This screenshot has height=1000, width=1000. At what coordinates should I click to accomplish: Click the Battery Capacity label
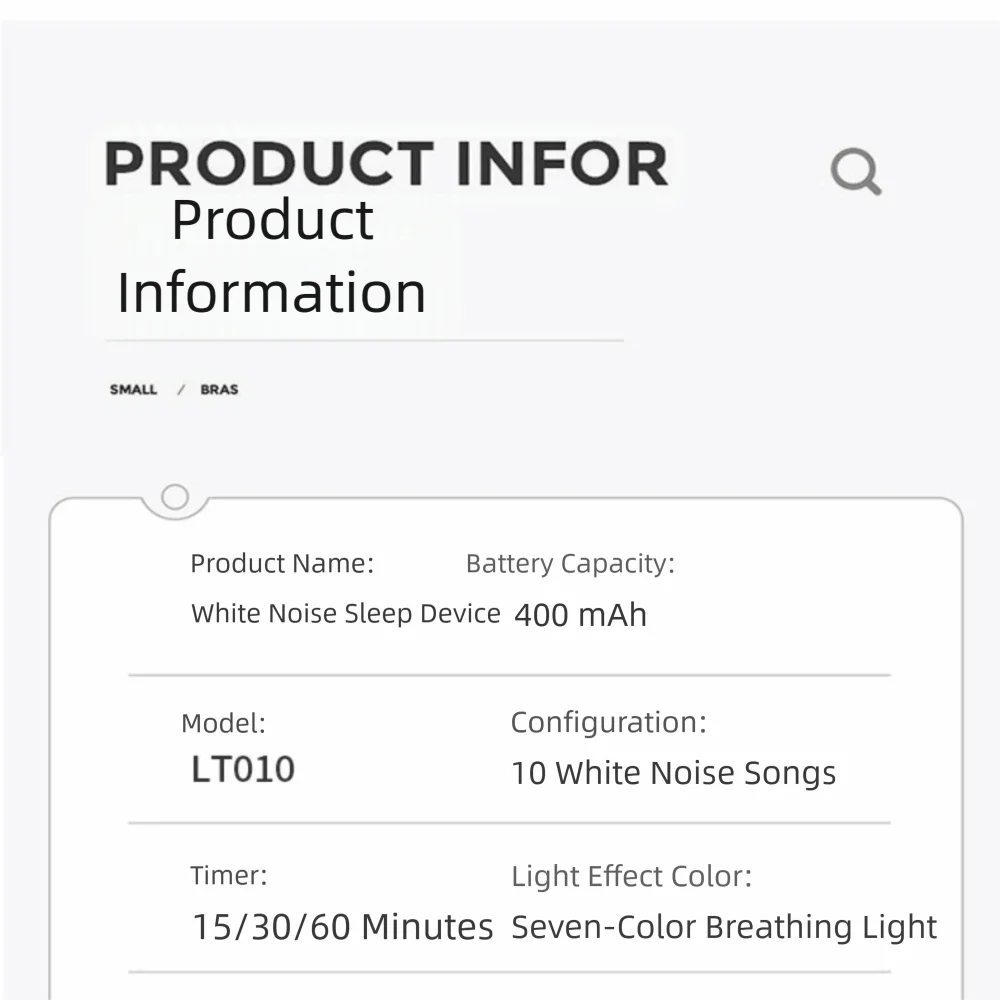570,564
